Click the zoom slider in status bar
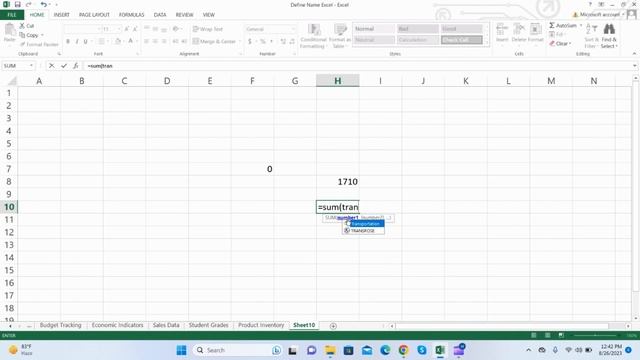The width and height of the screenshot is (640, 360). coord(596,335)
